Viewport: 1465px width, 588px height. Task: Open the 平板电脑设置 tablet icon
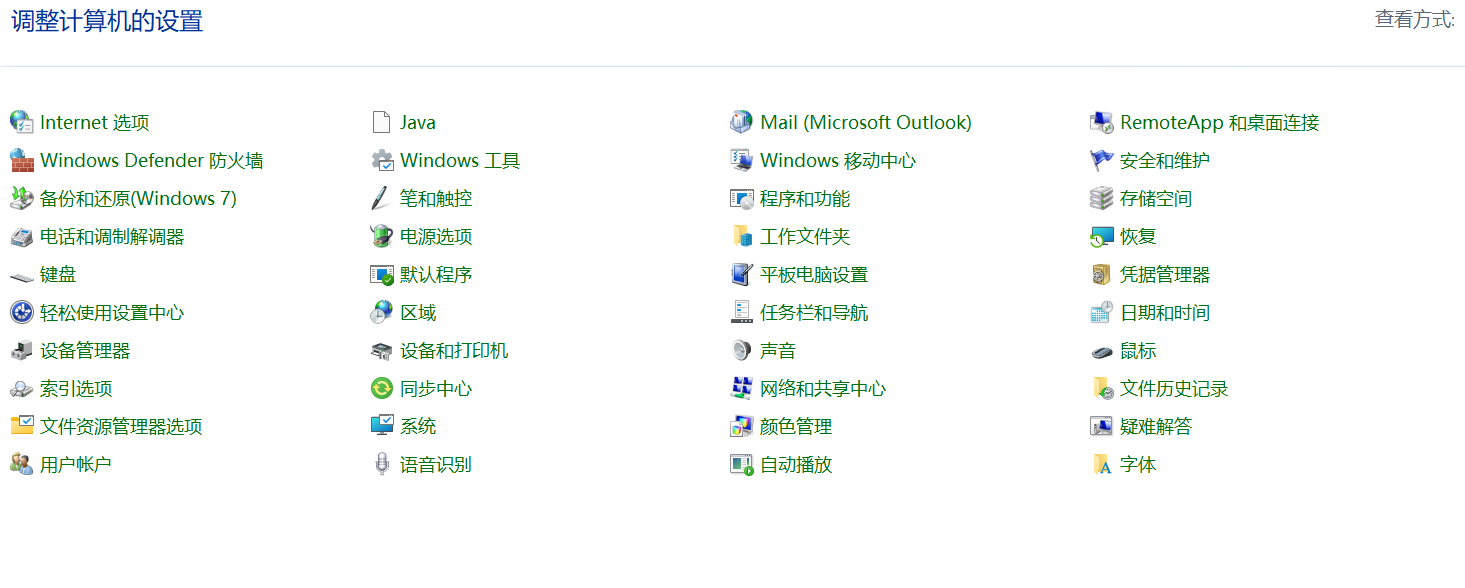point(742,274)
